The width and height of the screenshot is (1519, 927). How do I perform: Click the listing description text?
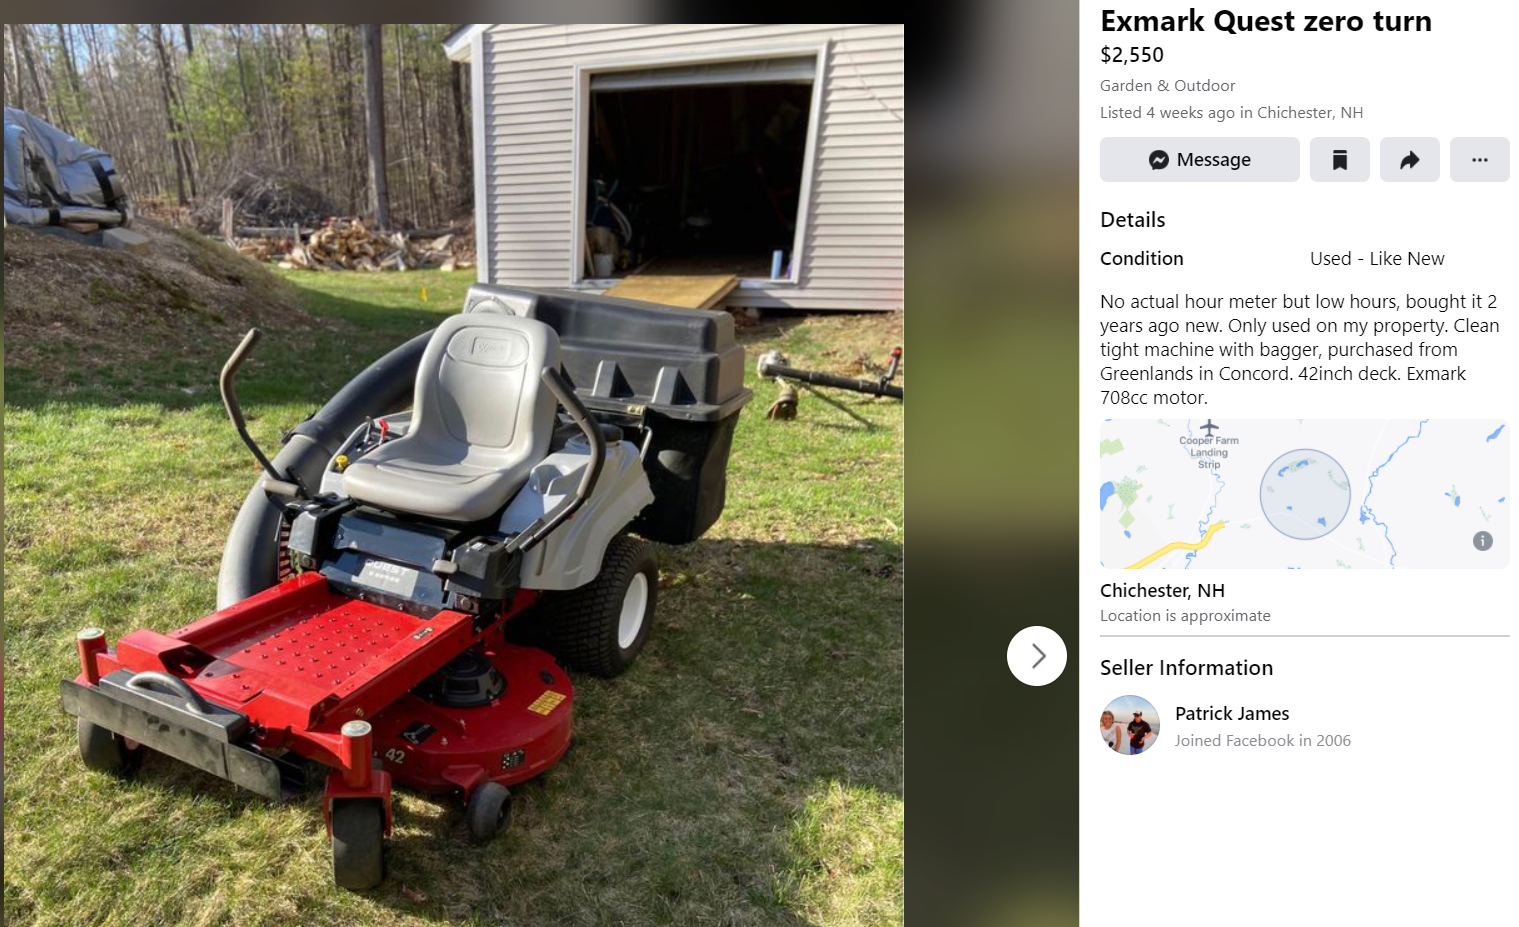(x=1300, y=349)
